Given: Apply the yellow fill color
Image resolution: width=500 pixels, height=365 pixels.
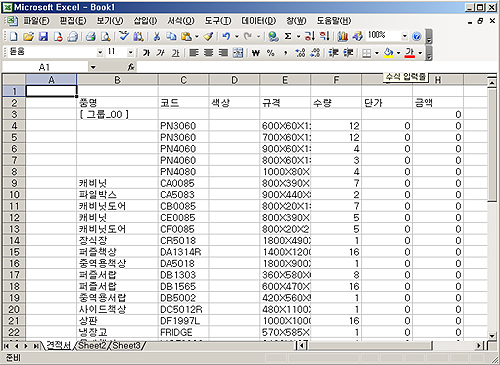Looking at the screenshot, I should click(x=388, y=53).
